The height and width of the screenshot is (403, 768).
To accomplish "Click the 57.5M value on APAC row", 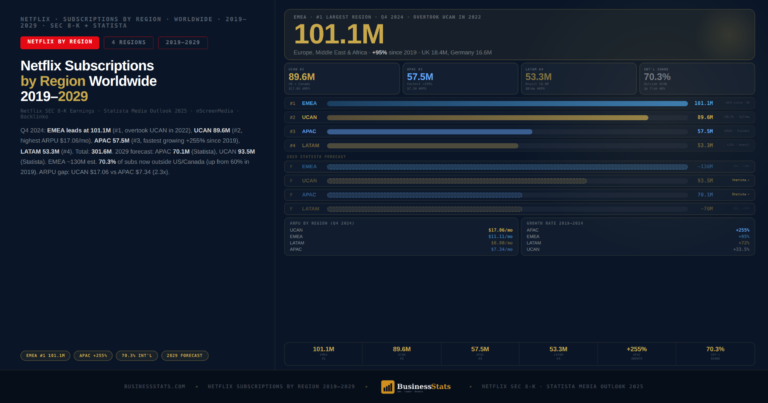I will pos(705,132).
